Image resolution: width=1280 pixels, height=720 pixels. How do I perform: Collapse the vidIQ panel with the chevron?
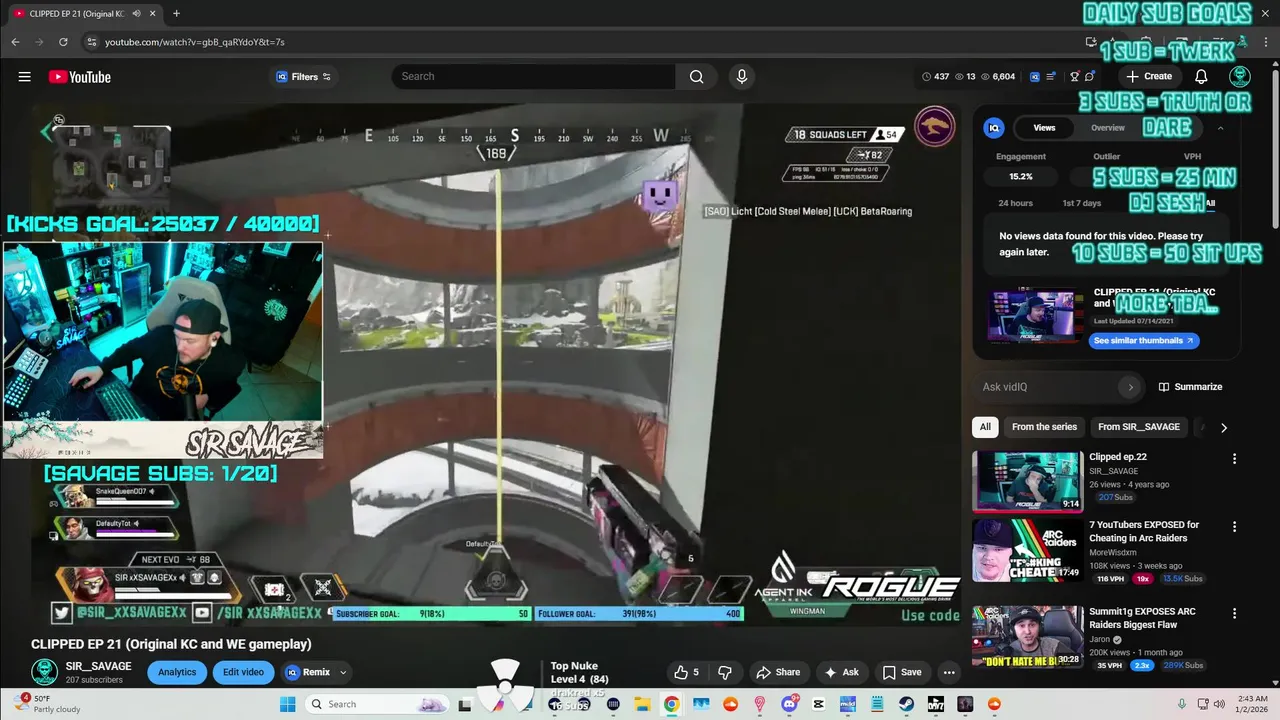(x=1220, y=128)
